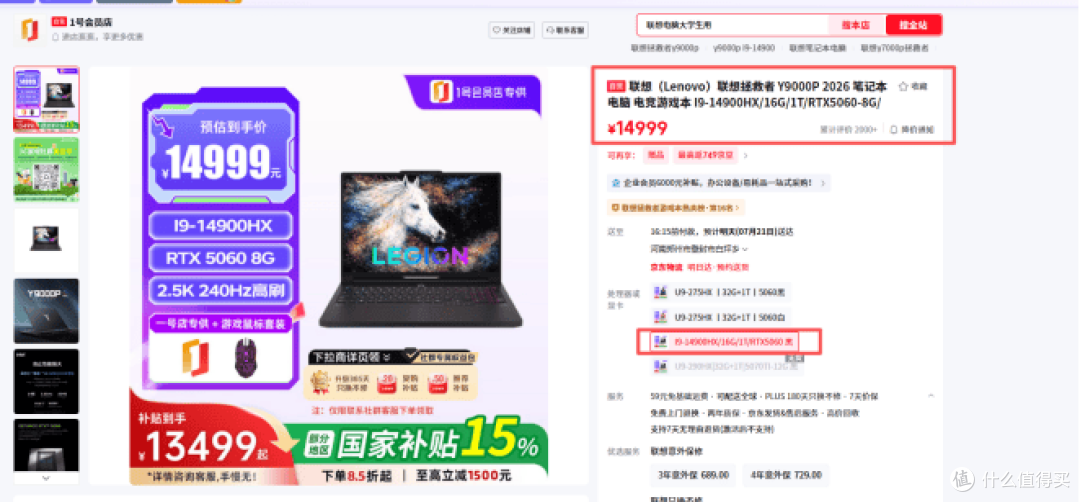Click the red ¥14999 product price
1080x502 pixels.
pos(637,128)
